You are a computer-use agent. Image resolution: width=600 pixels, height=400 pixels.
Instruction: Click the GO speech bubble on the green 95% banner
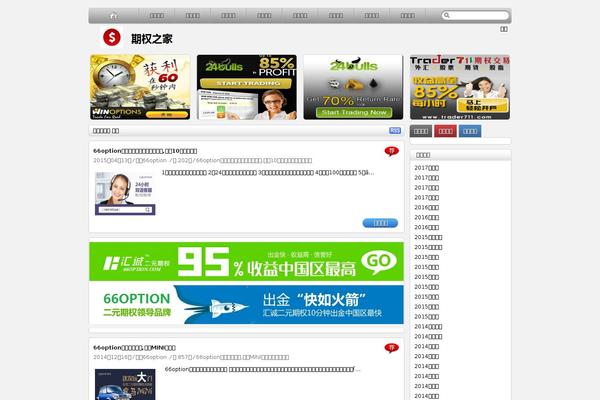tap(378, 261)
